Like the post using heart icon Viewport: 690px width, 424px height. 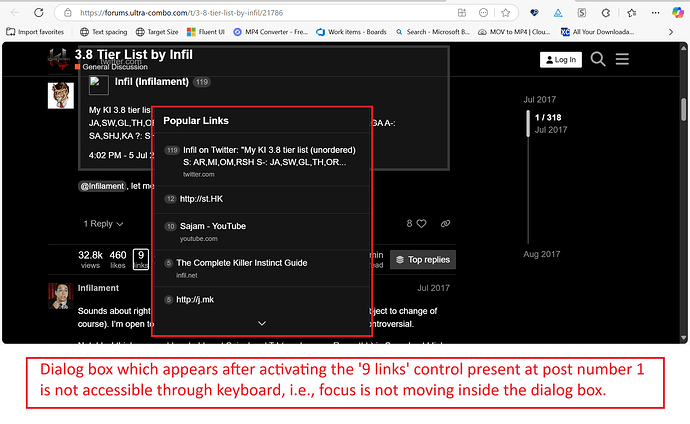click(421, 223)
